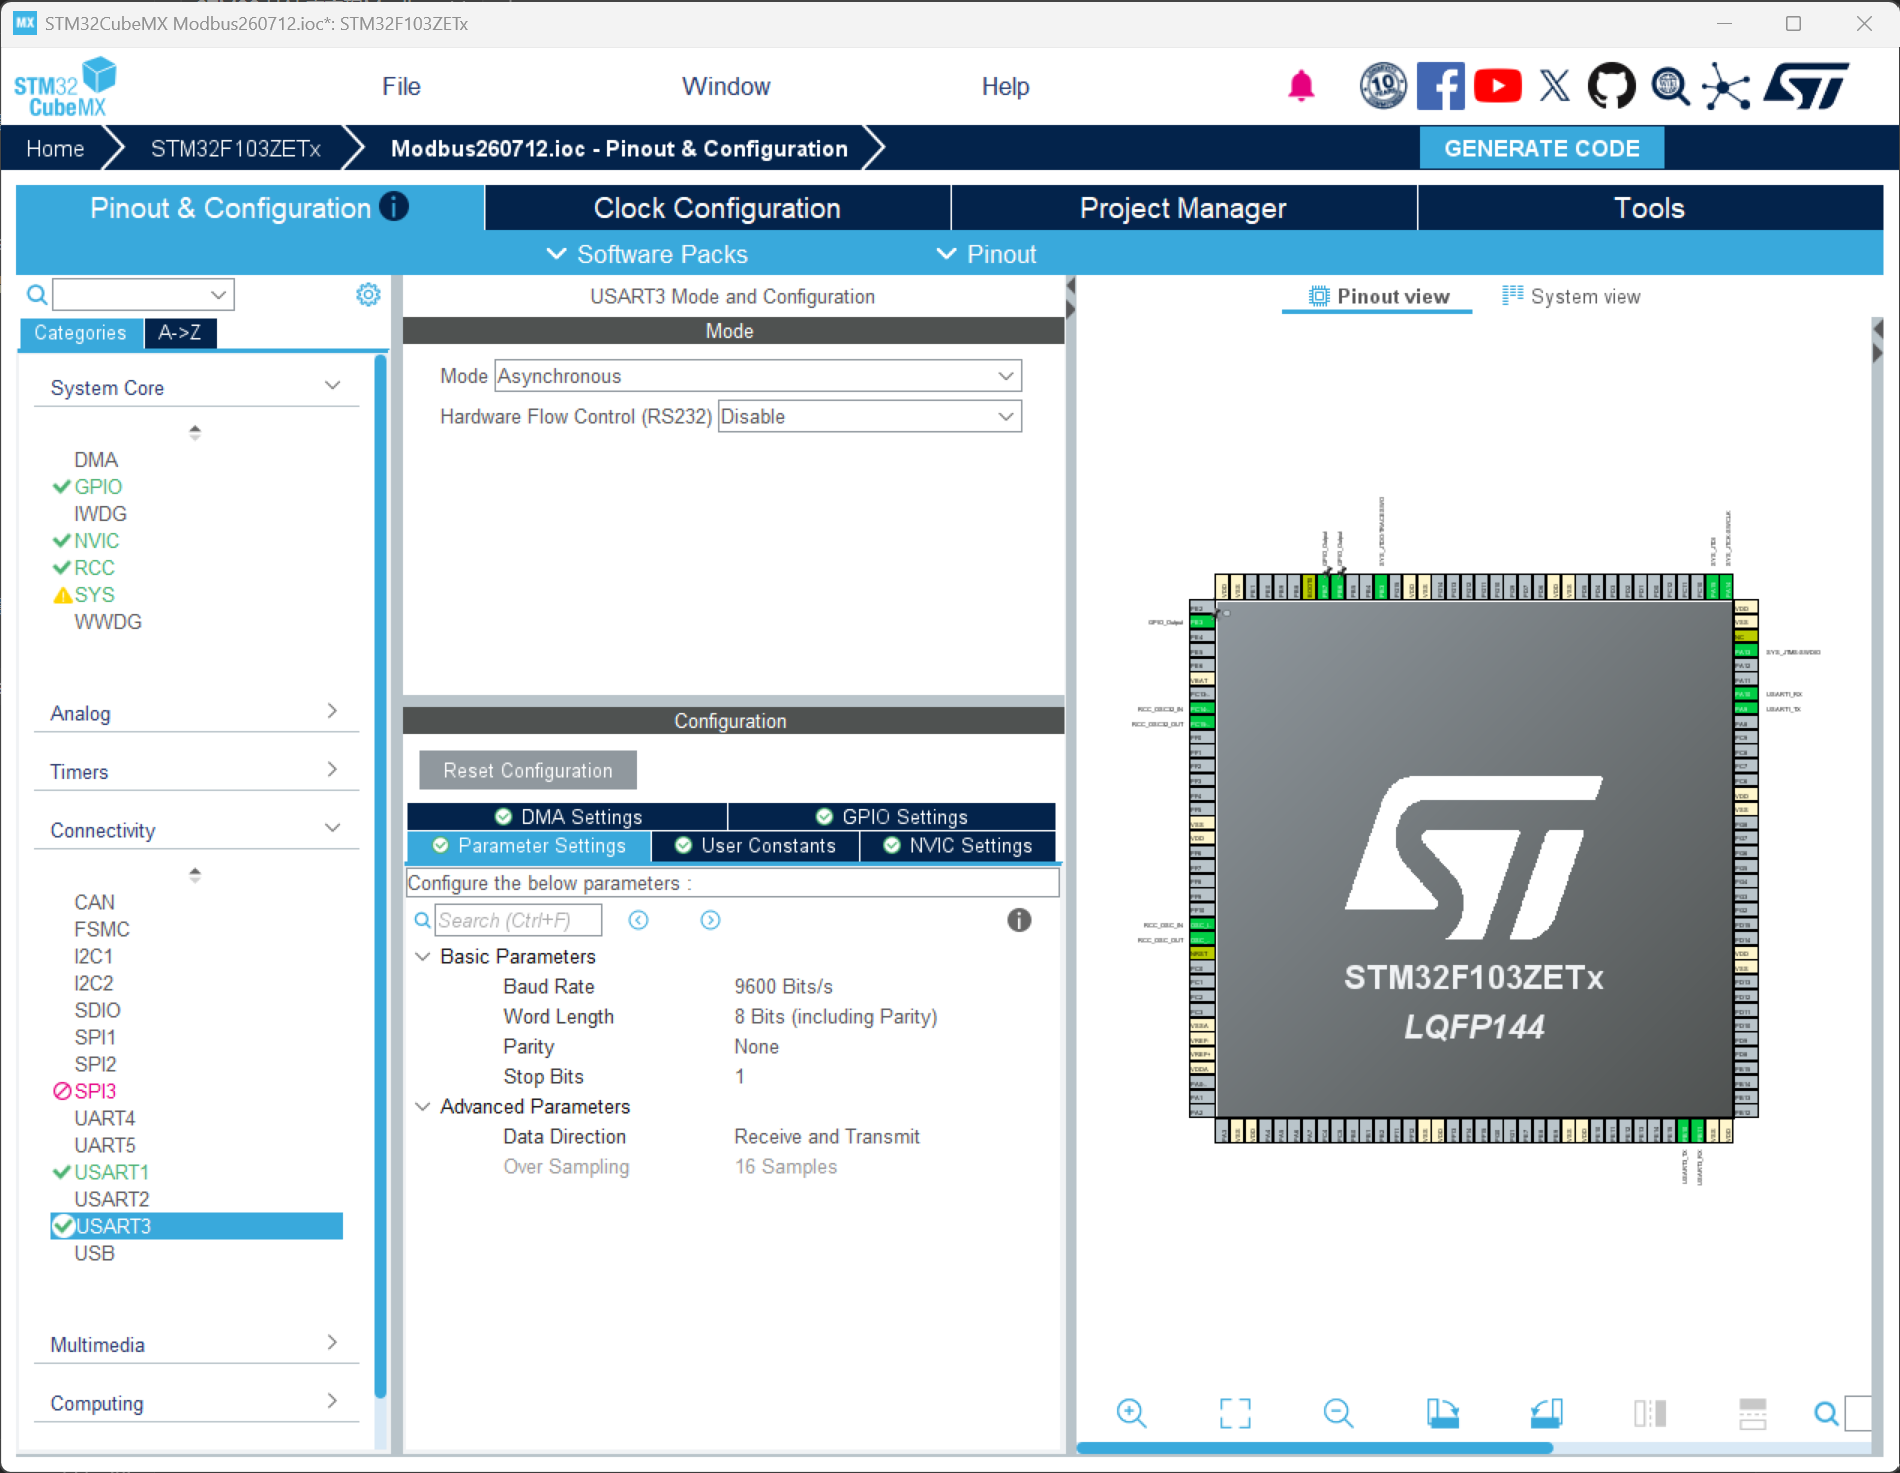
Task: Open the USART3 Mode dropdown
Action: coord(758,376)
